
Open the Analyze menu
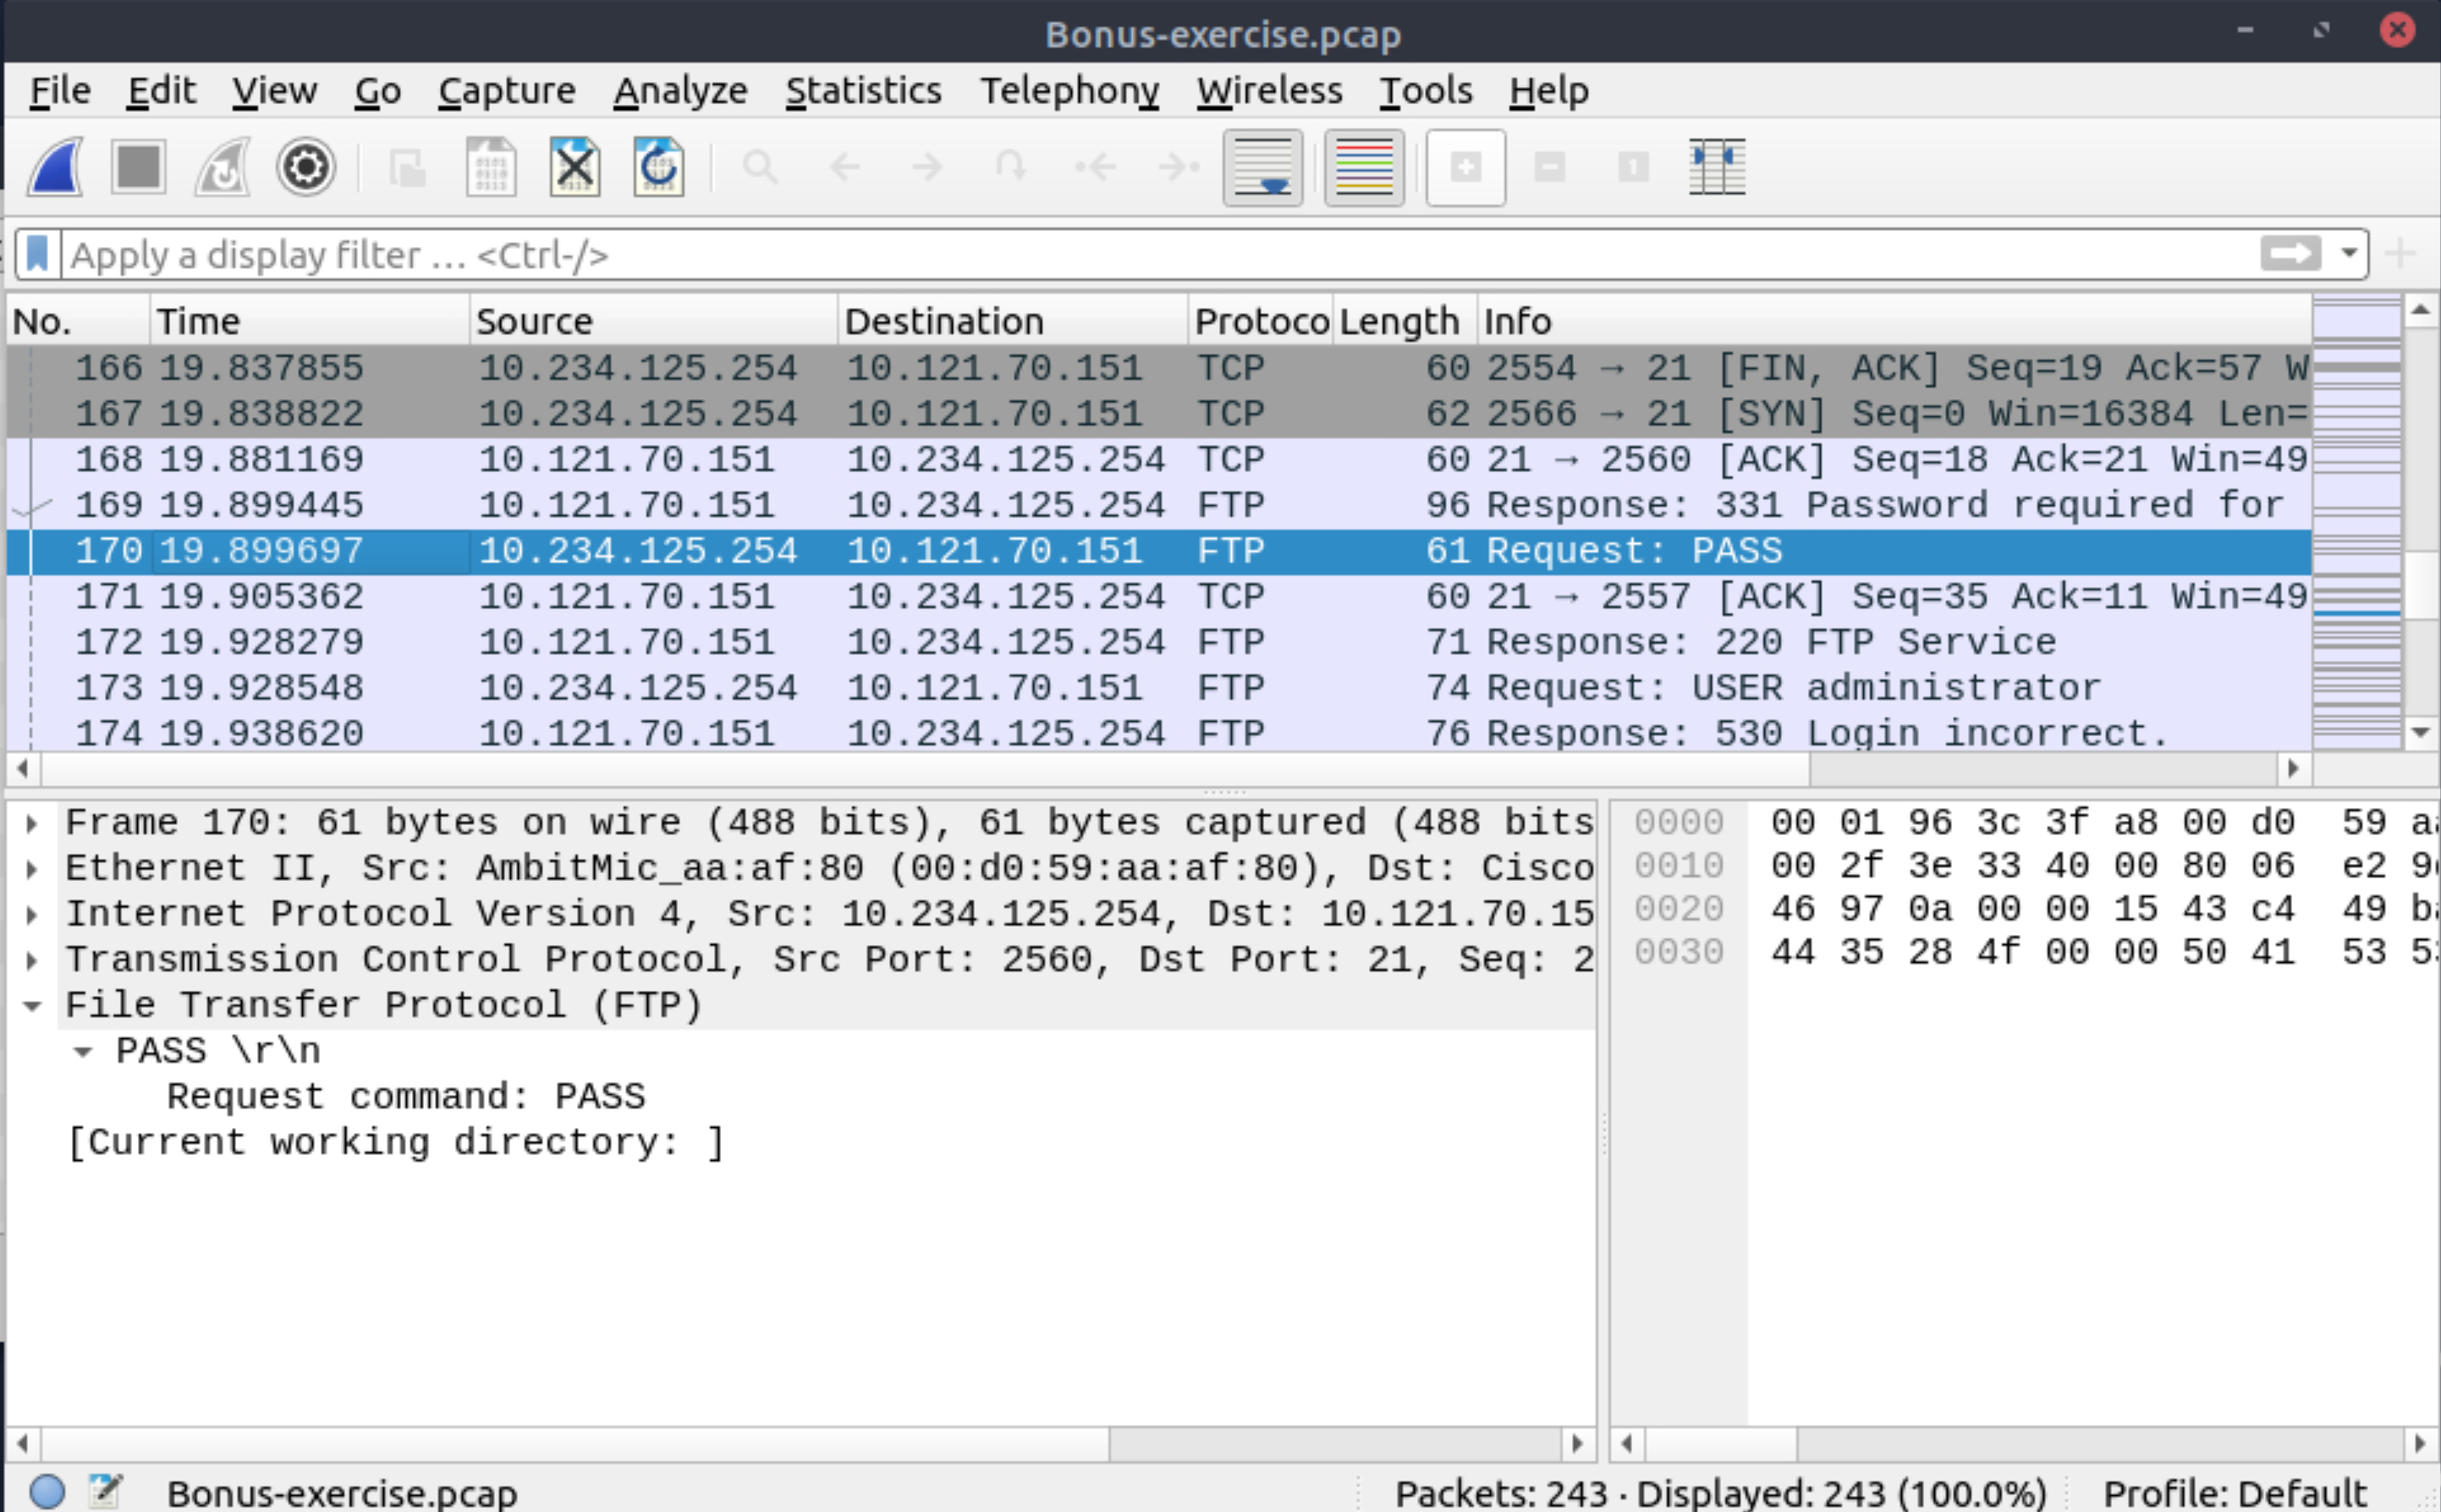click(x=680, y=91)
